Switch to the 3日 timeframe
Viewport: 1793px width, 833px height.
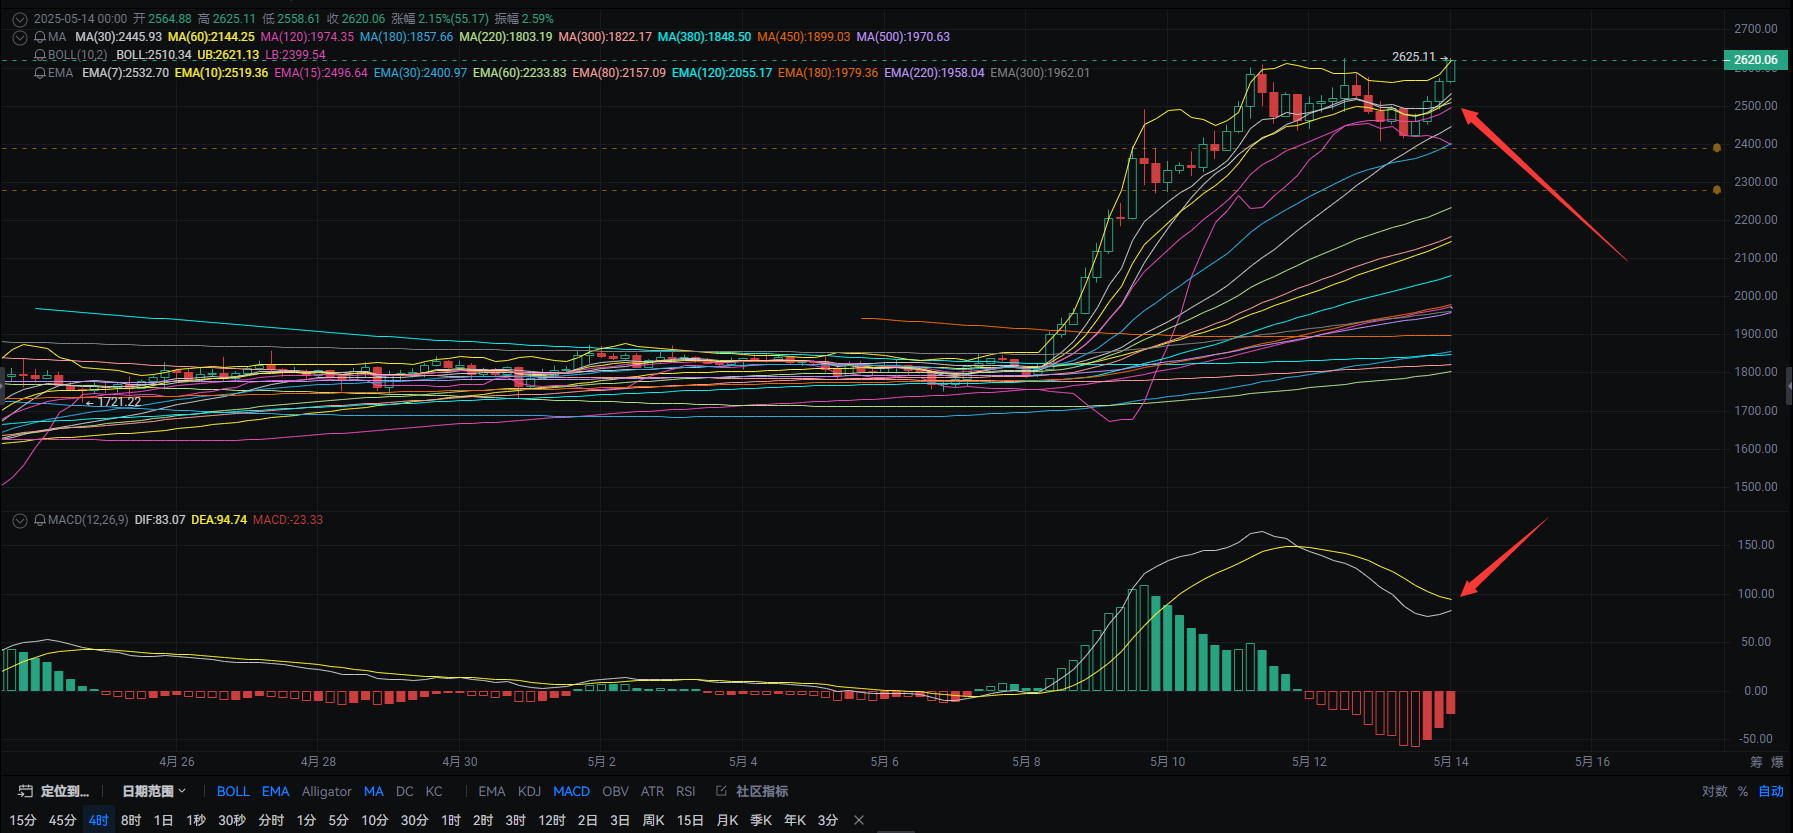click(x=619, y=820)
